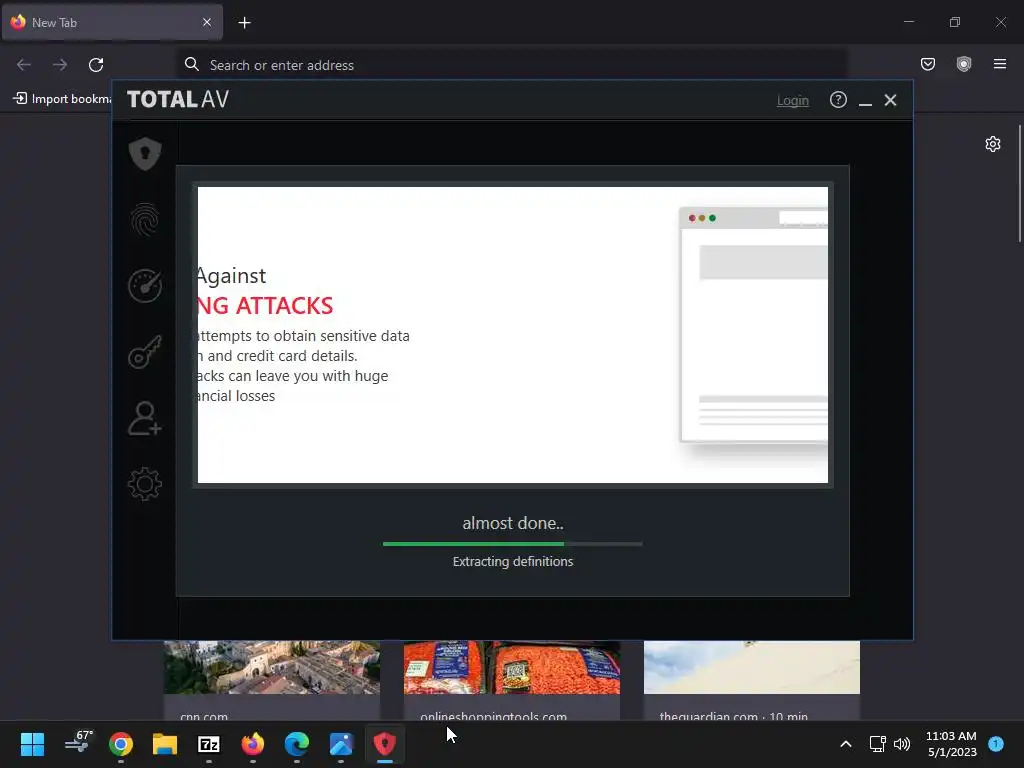
Task: Open a new browser tab with plus
Action: pos(244,23)
